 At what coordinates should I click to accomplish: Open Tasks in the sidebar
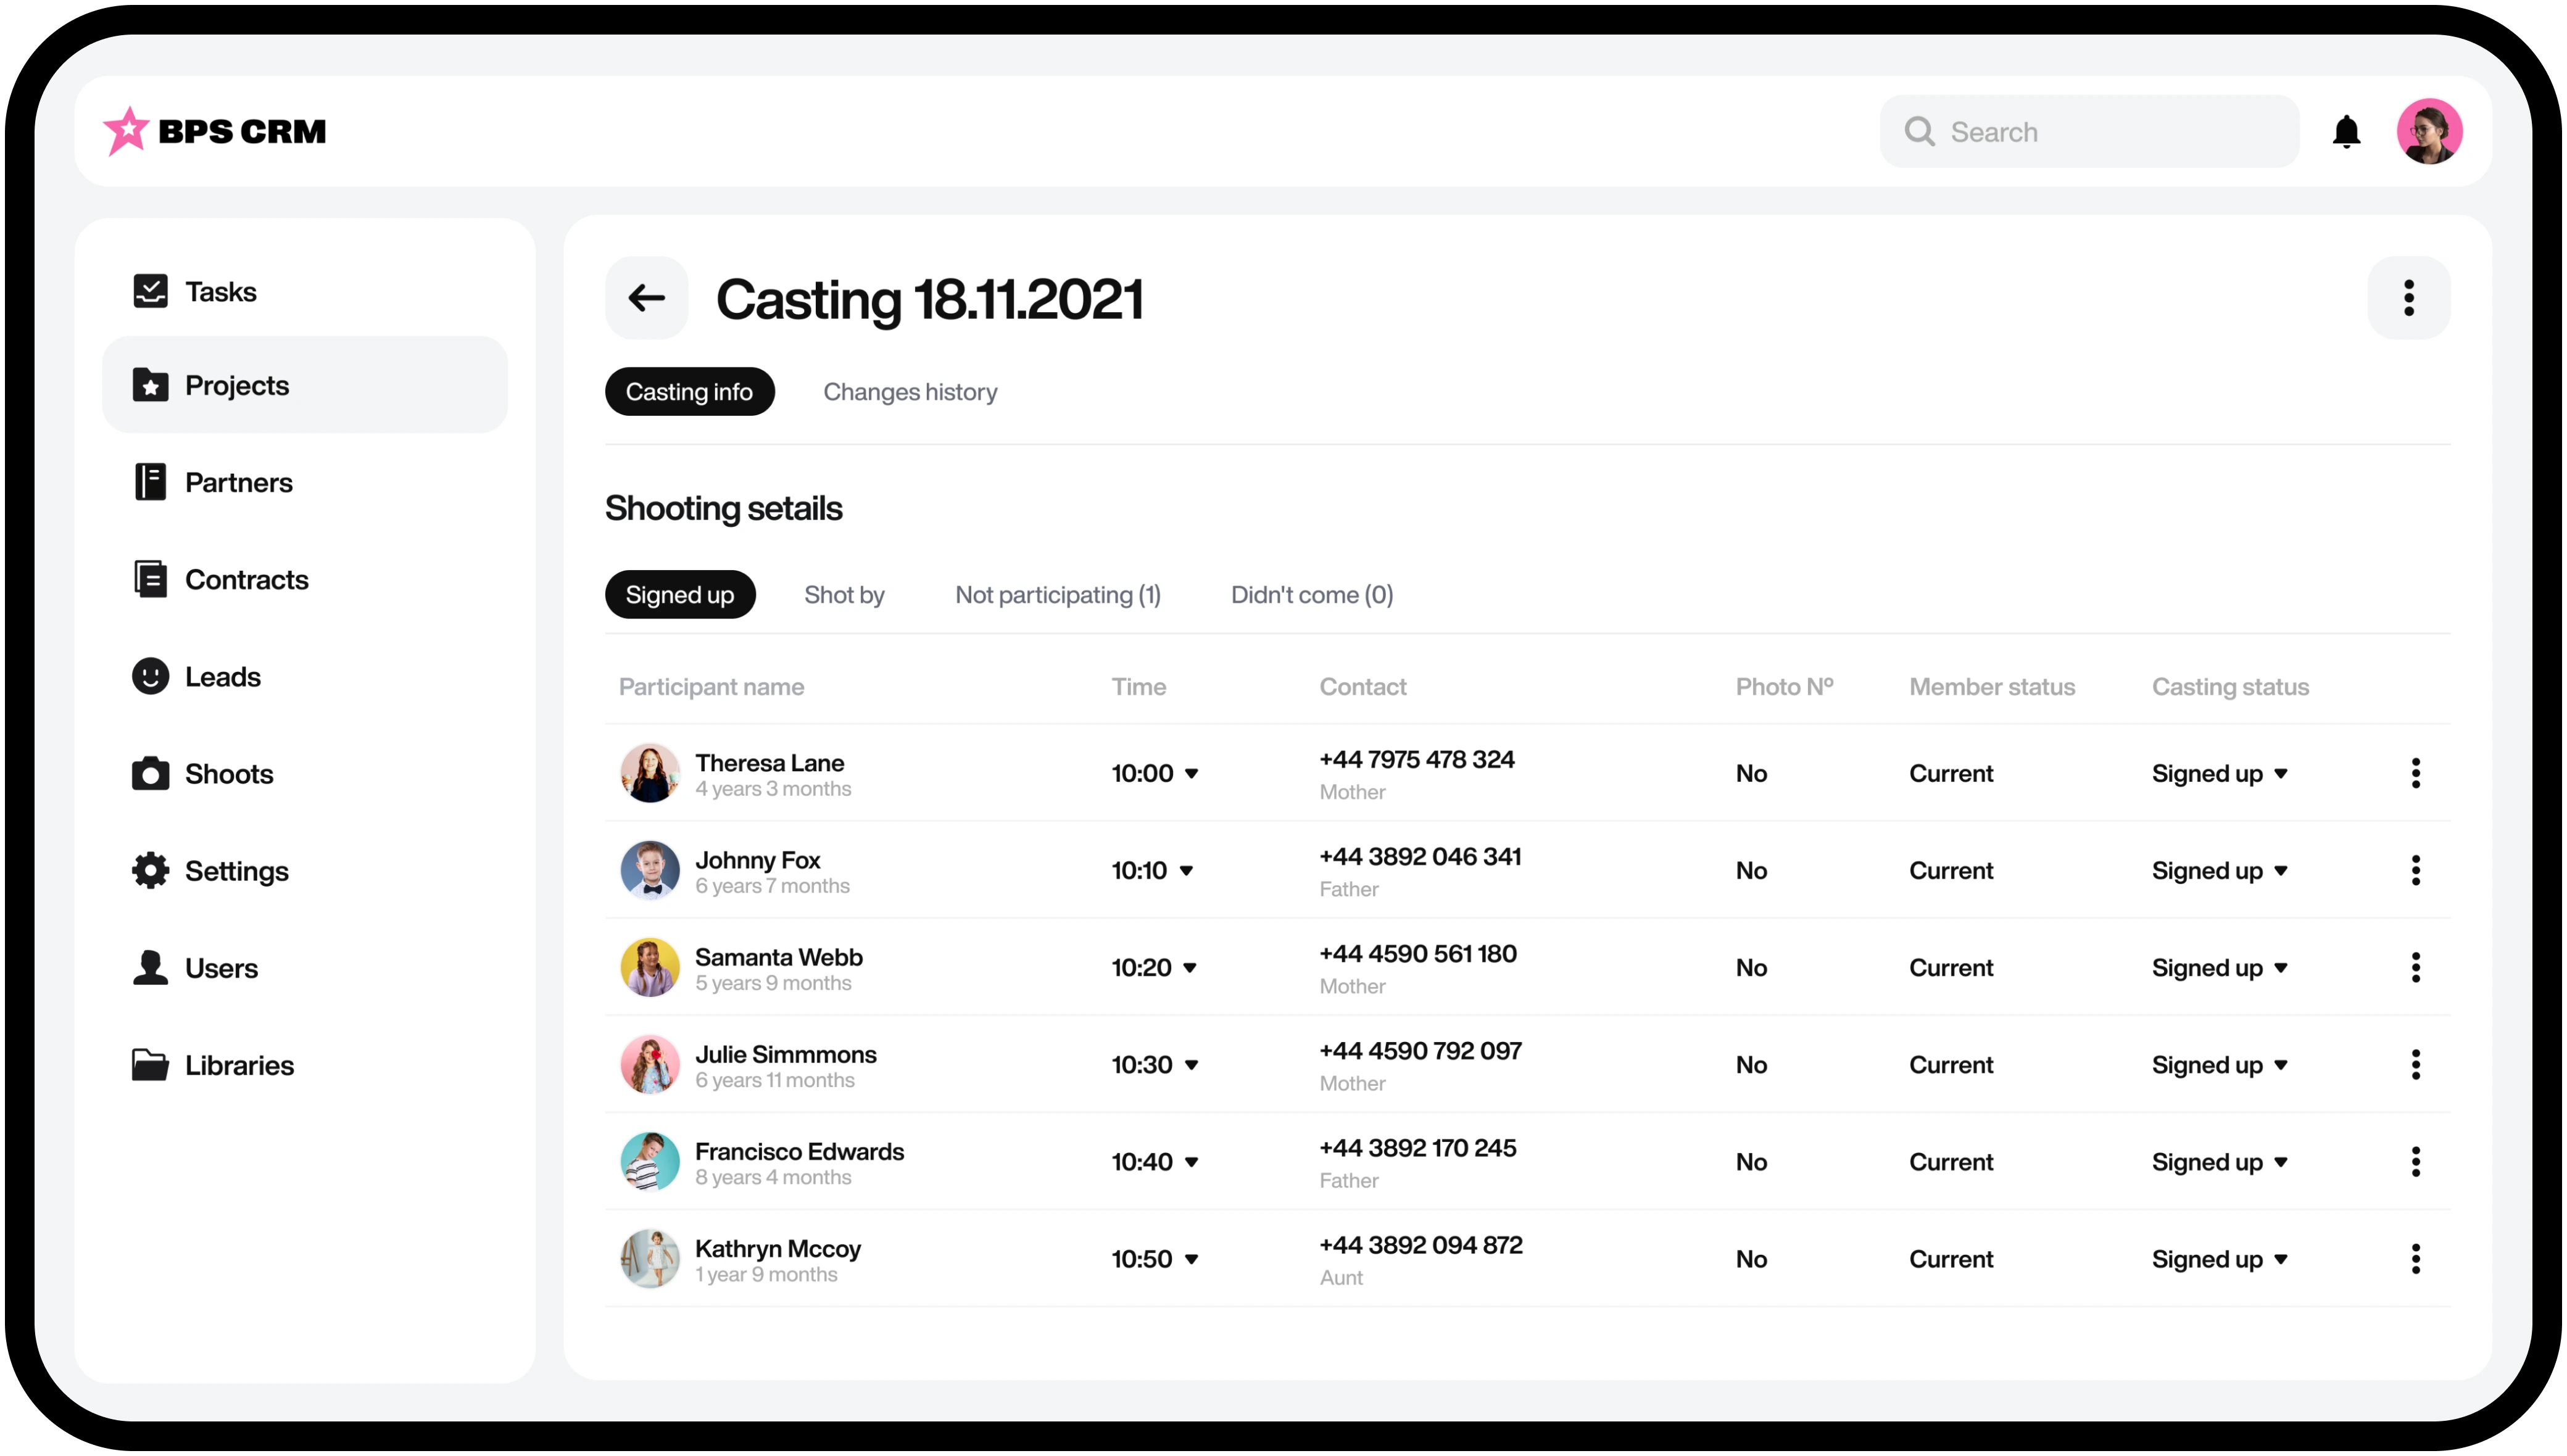[x=305, y=291]
